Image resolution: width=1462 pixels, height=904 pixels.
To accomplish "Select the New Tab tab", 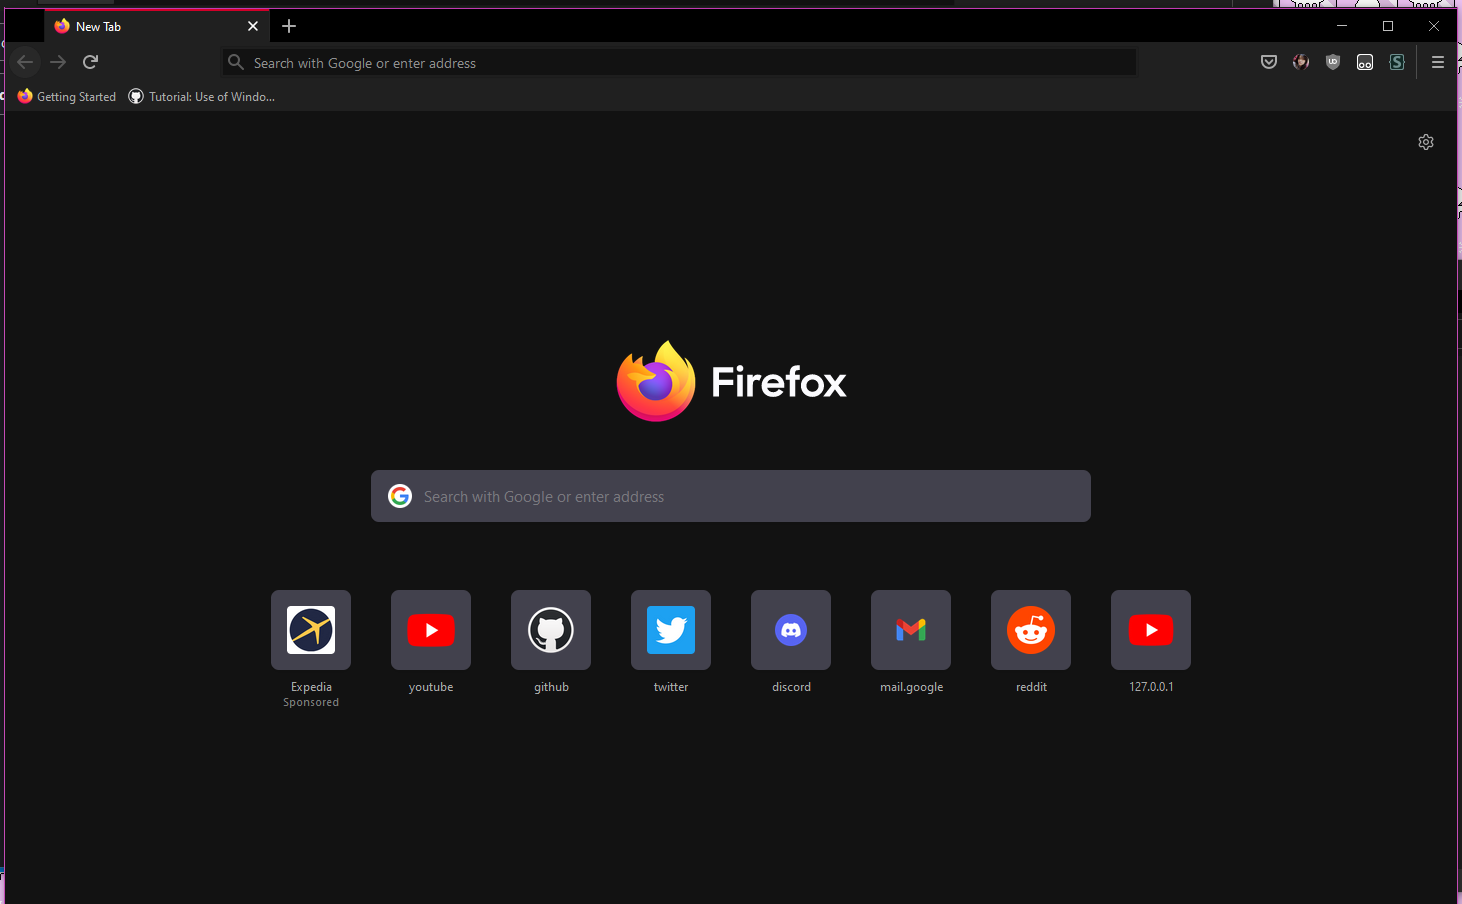I will click(x=157, y=26).
